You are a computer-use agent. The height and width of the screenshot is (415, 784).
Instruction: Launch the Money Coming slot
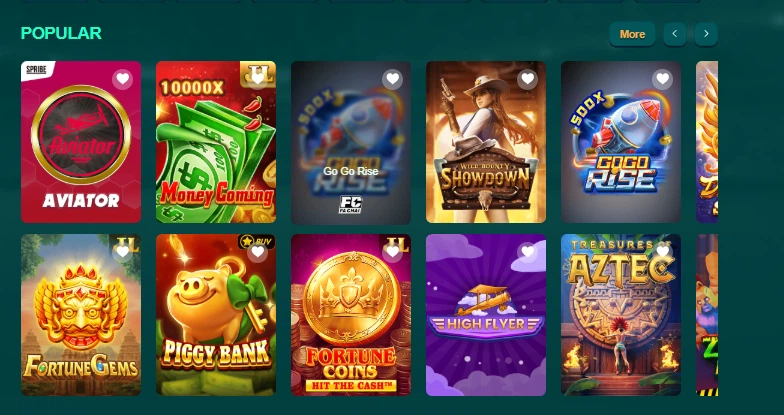click(216, 142)
